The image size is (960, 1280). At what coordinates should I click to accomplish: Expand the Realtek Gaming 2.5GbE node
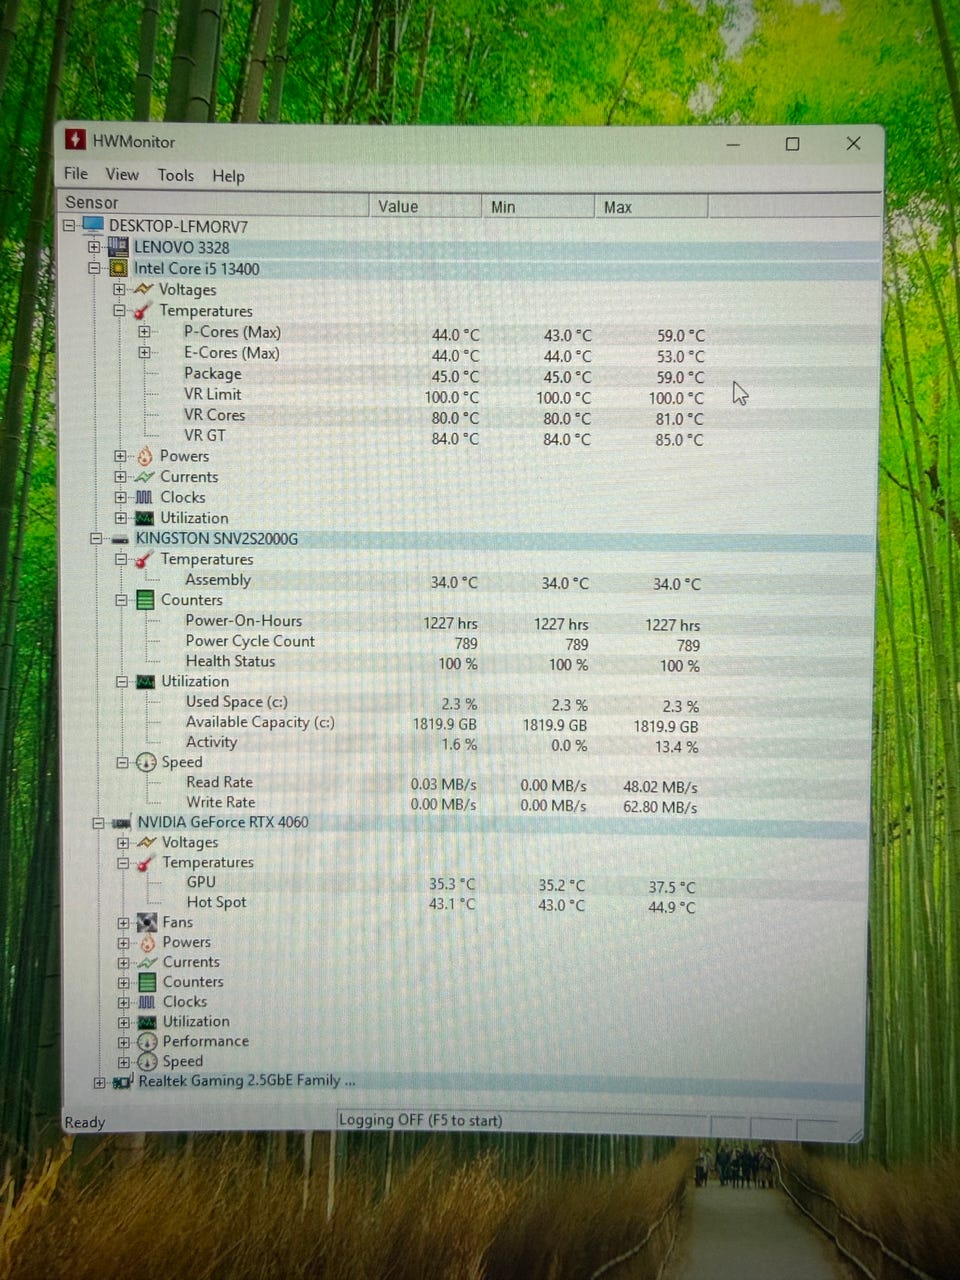[x=99, y=1082]
